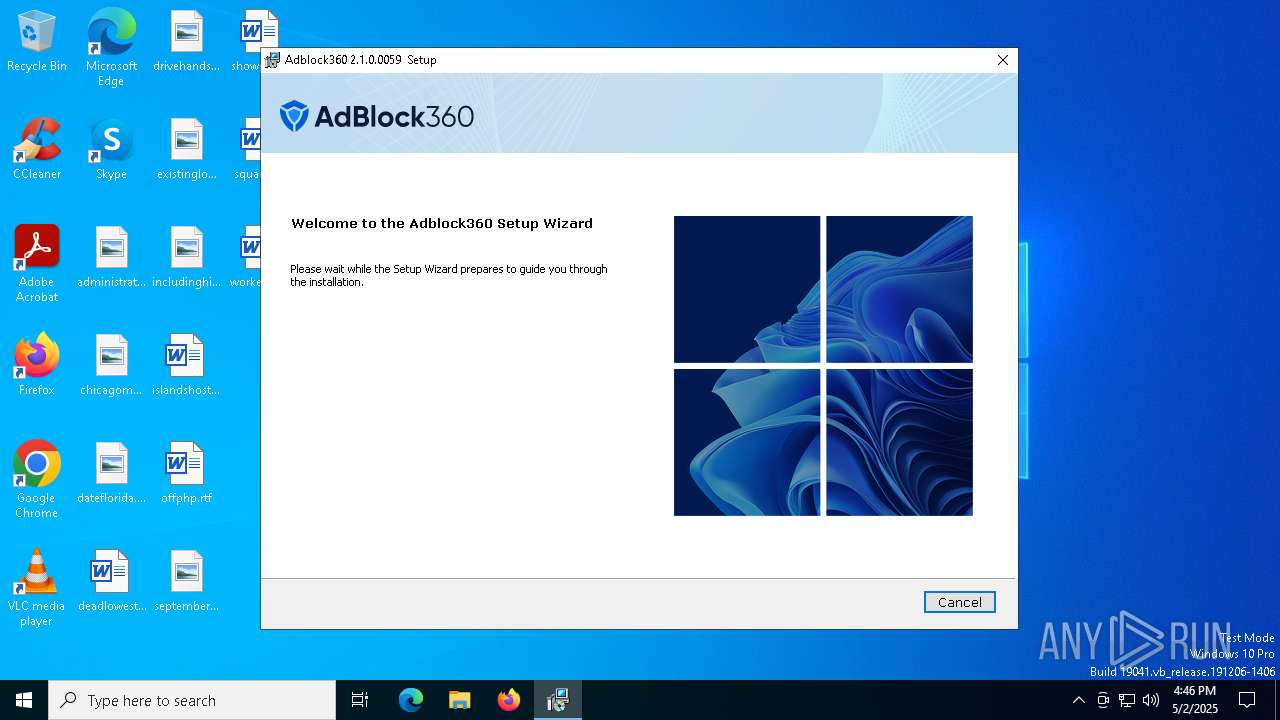Screen dimensions: 1280x720
Task: Open Skype desktop shortcut
Action: point(111,150)
